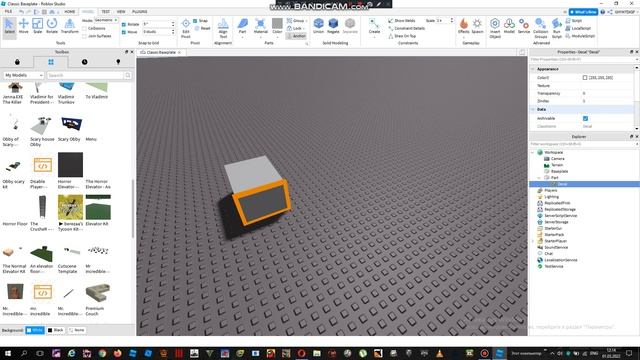The image size is (640, 360).
Task: Uncheck the Archivable property checkbox
Action: [585, 118]
